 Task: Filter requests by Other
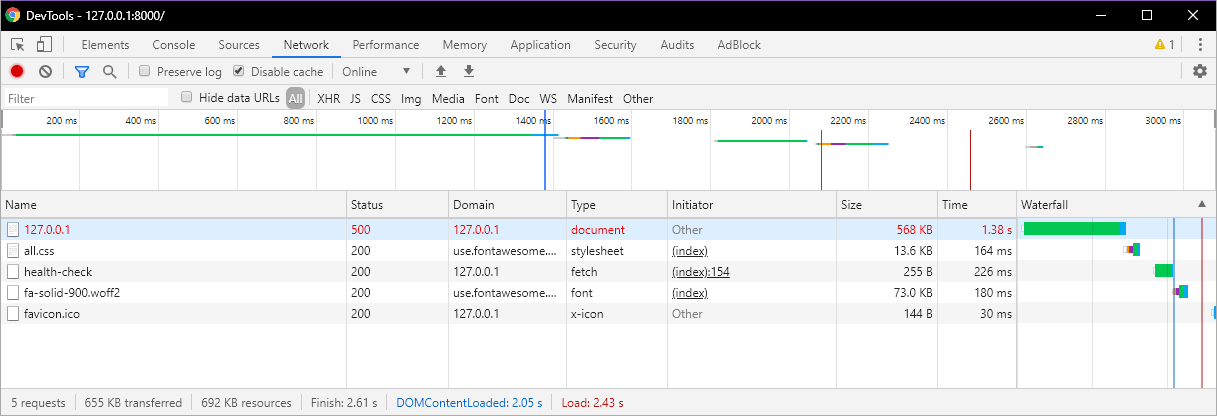click(x=638, y=99)
